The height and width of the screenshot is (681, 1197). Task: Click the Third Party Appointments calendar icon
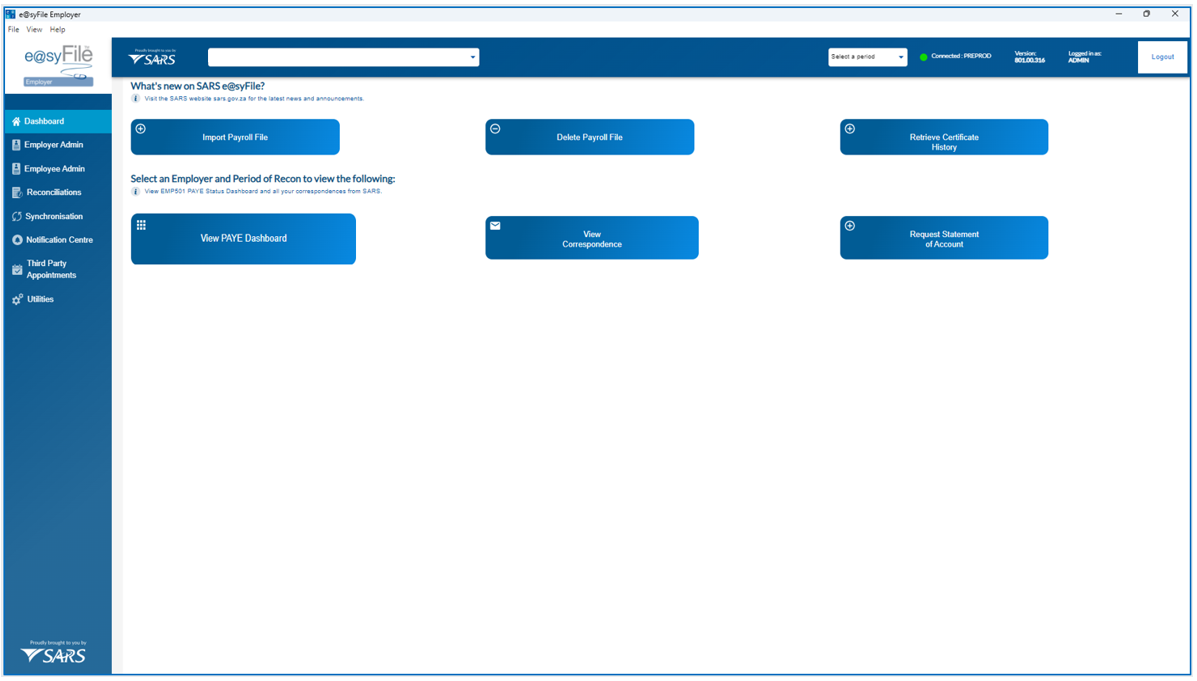tap(17, 269)
